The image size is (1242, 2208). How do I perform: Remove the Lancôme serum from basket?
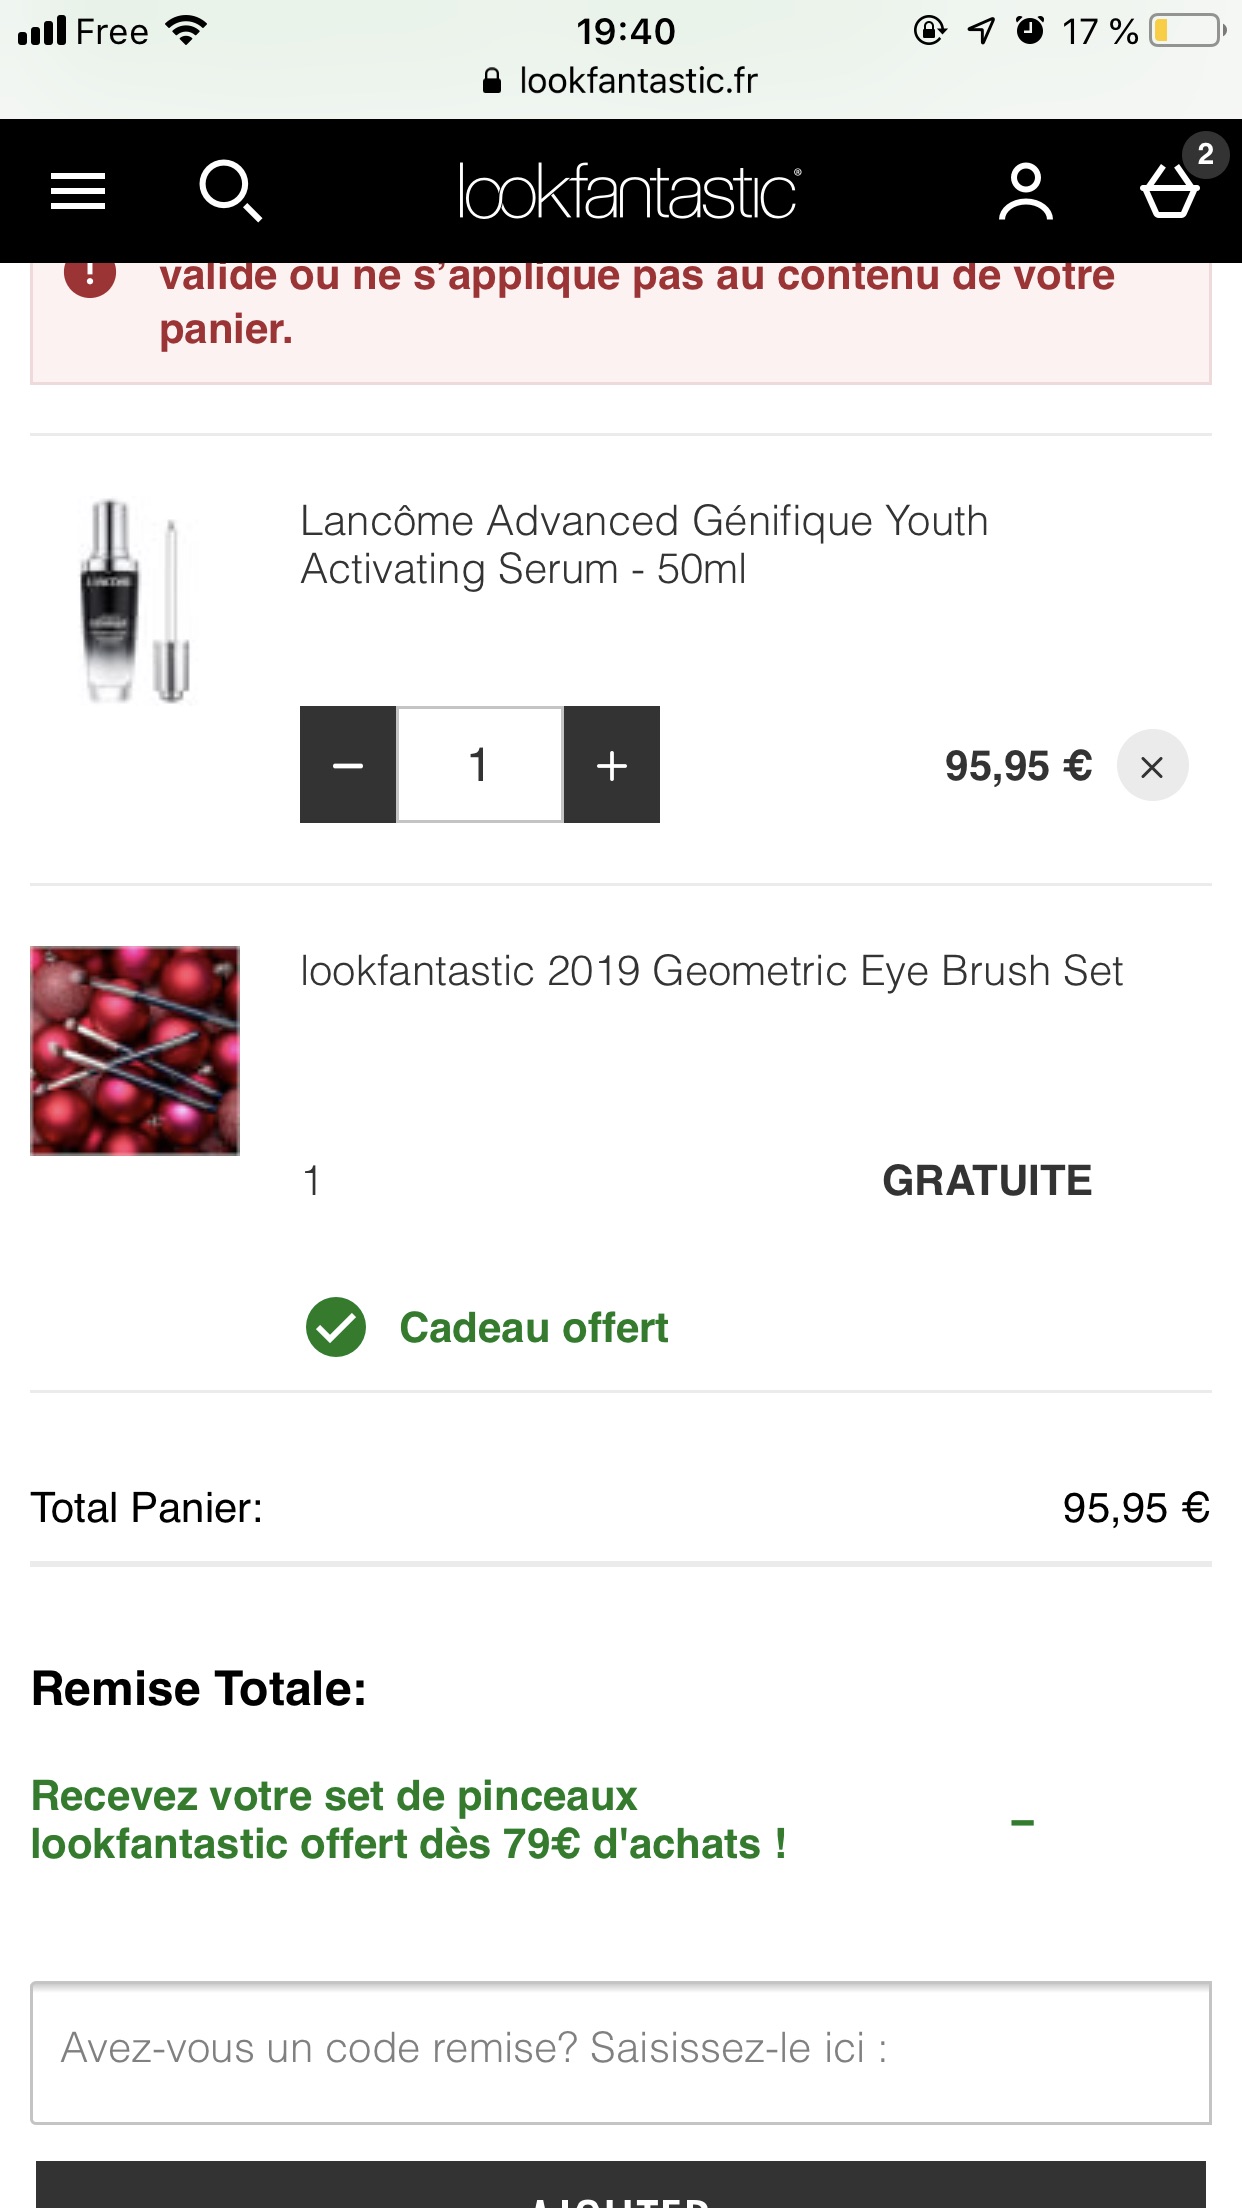[x=1152, y=766]
